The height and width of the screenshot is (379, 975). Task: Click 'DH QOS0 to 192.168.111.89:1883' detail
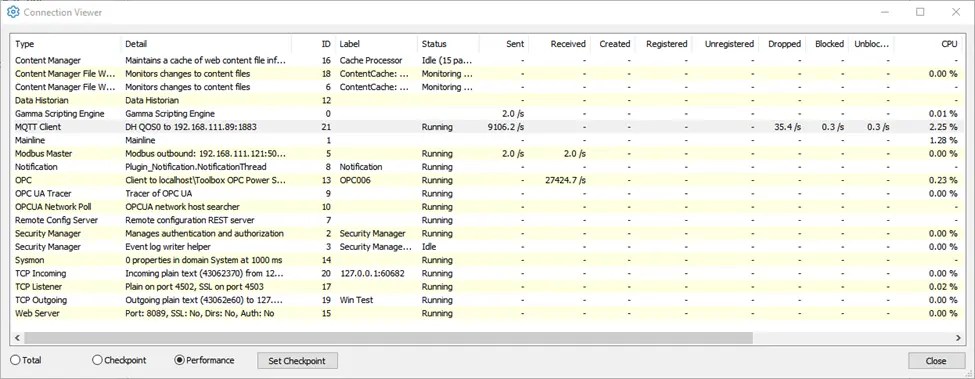pyautogui.click(x=191, y=127)
